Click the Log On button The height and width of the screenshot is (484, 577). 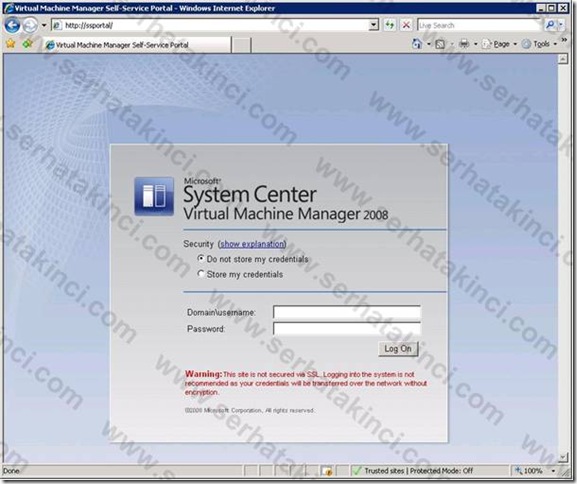(398, 349)
